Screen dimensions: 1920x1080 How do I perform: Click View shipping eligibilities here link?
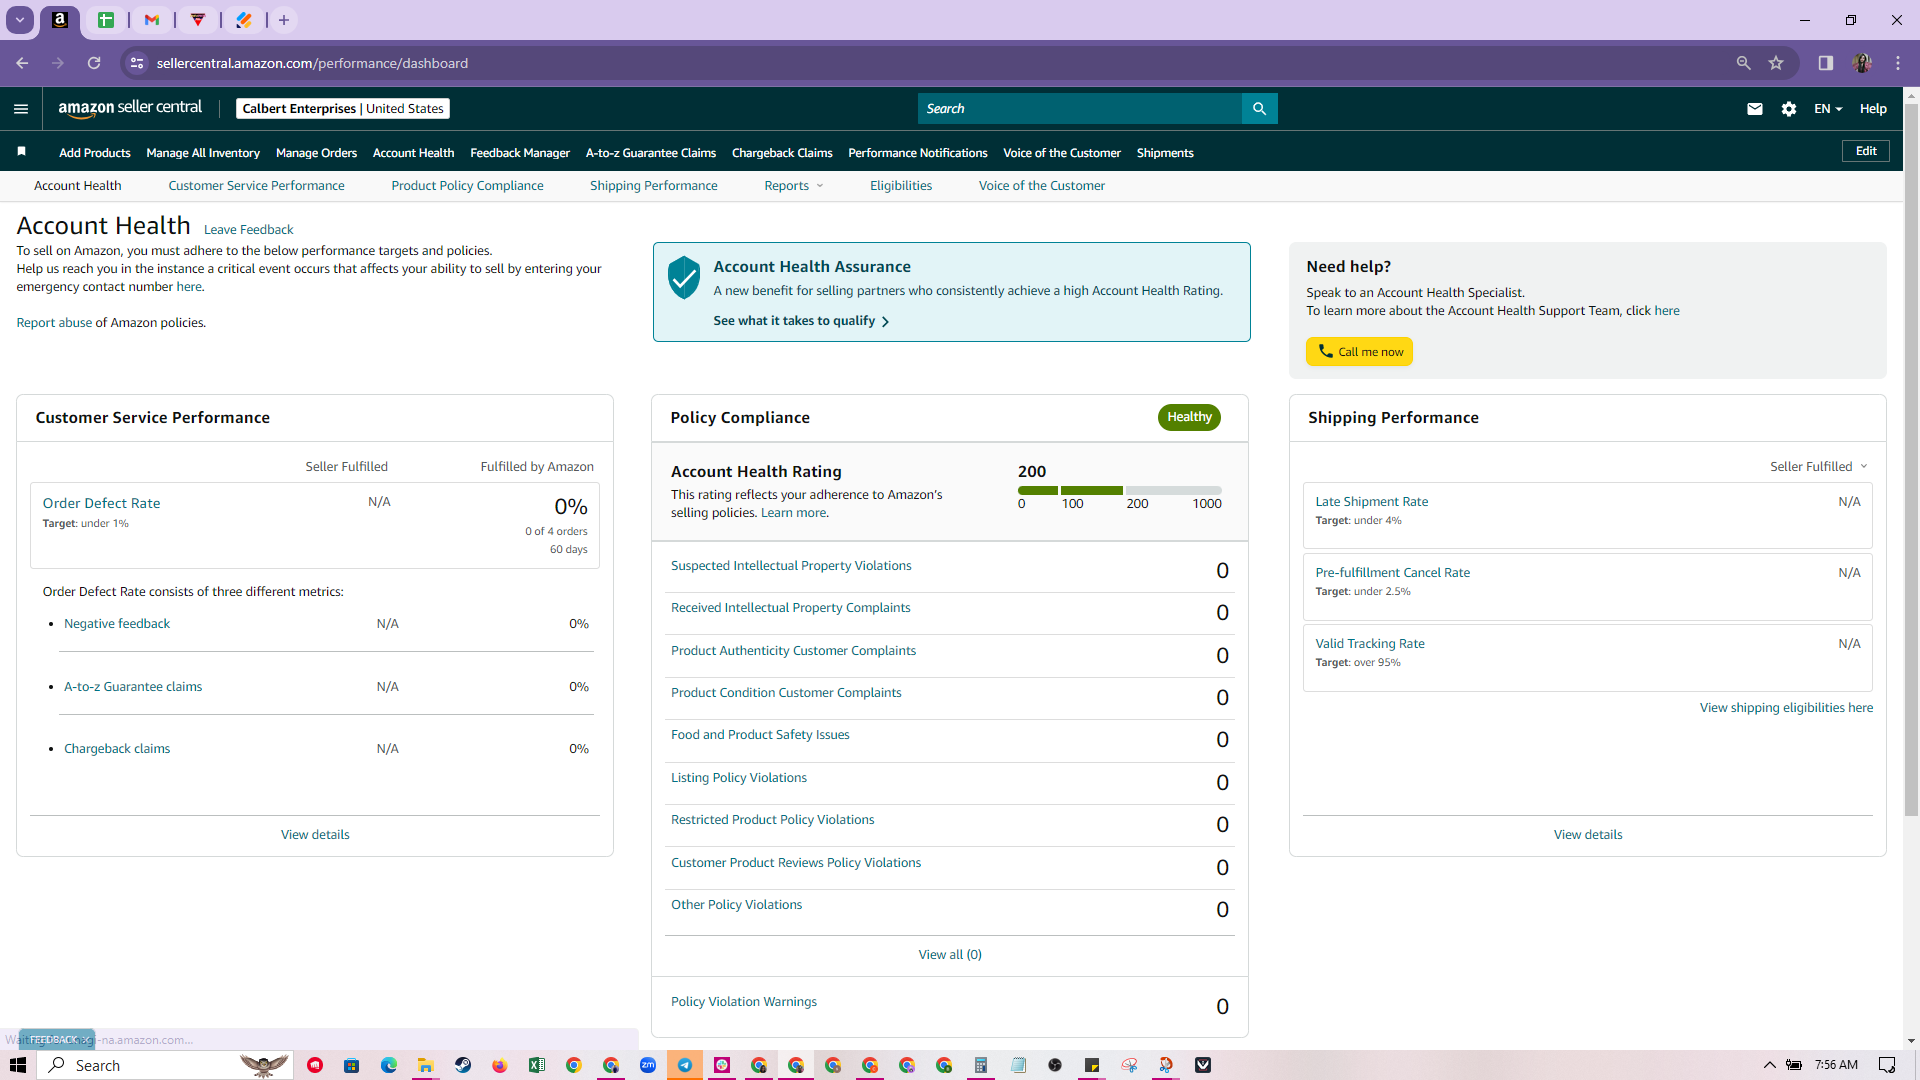[1786, 708]
